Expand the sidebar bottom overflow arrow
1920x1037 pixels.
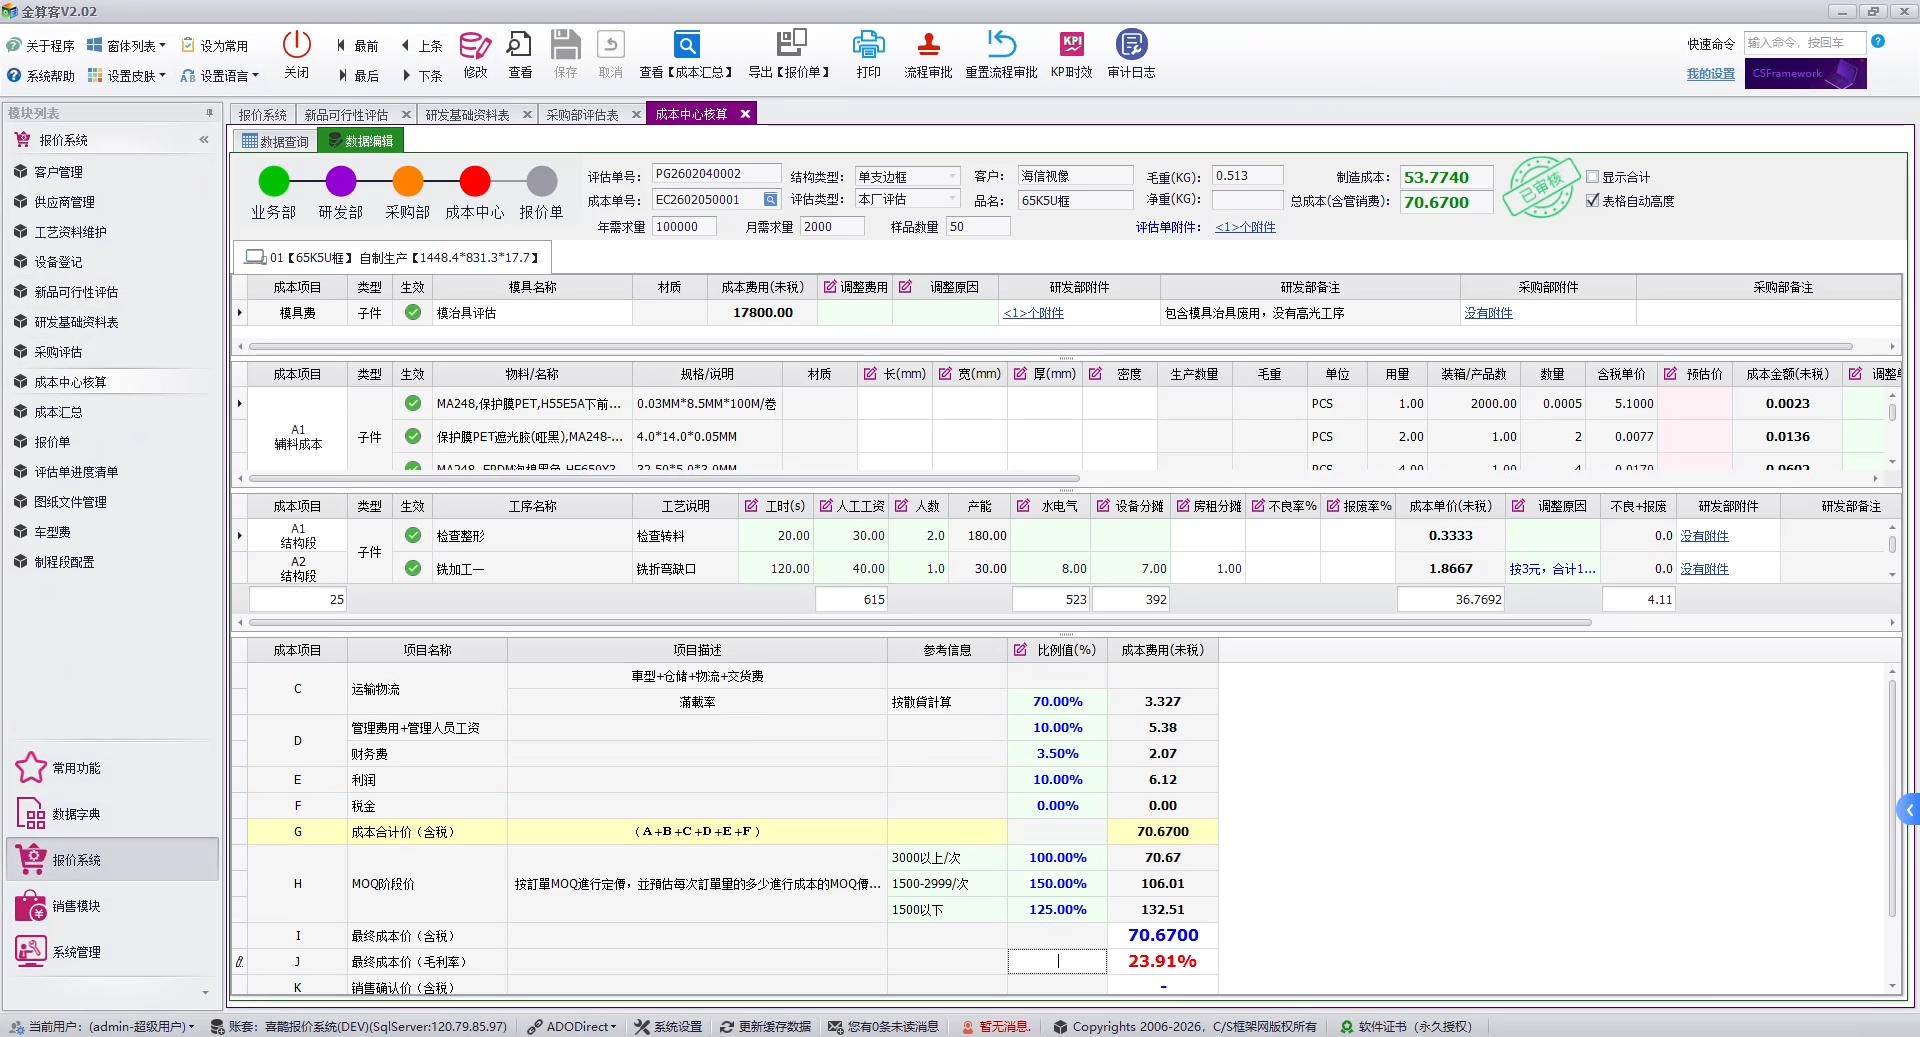pos(206,993)
